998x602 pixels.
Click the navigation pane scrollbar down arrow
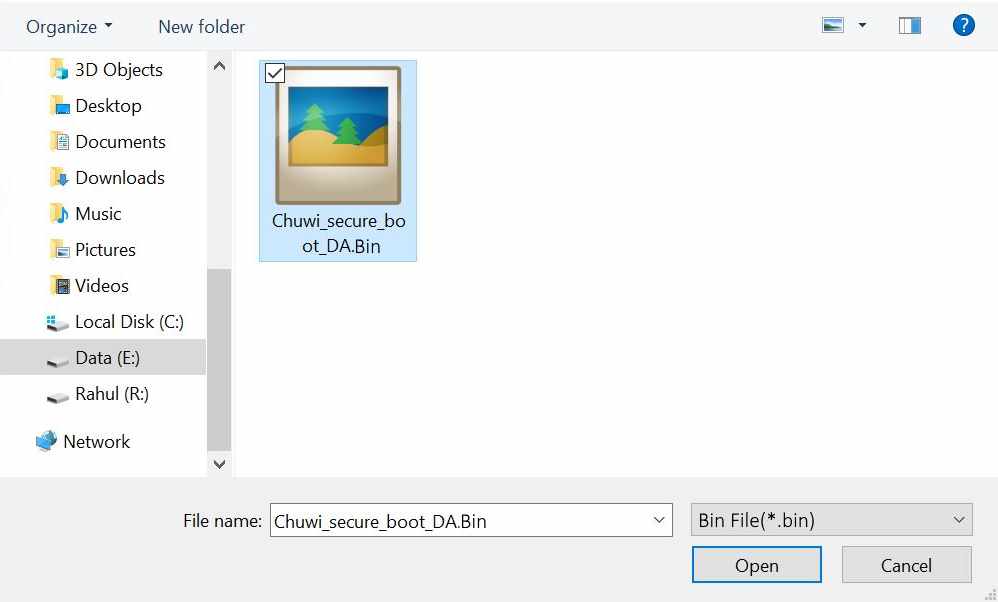[x=219, y=464]
